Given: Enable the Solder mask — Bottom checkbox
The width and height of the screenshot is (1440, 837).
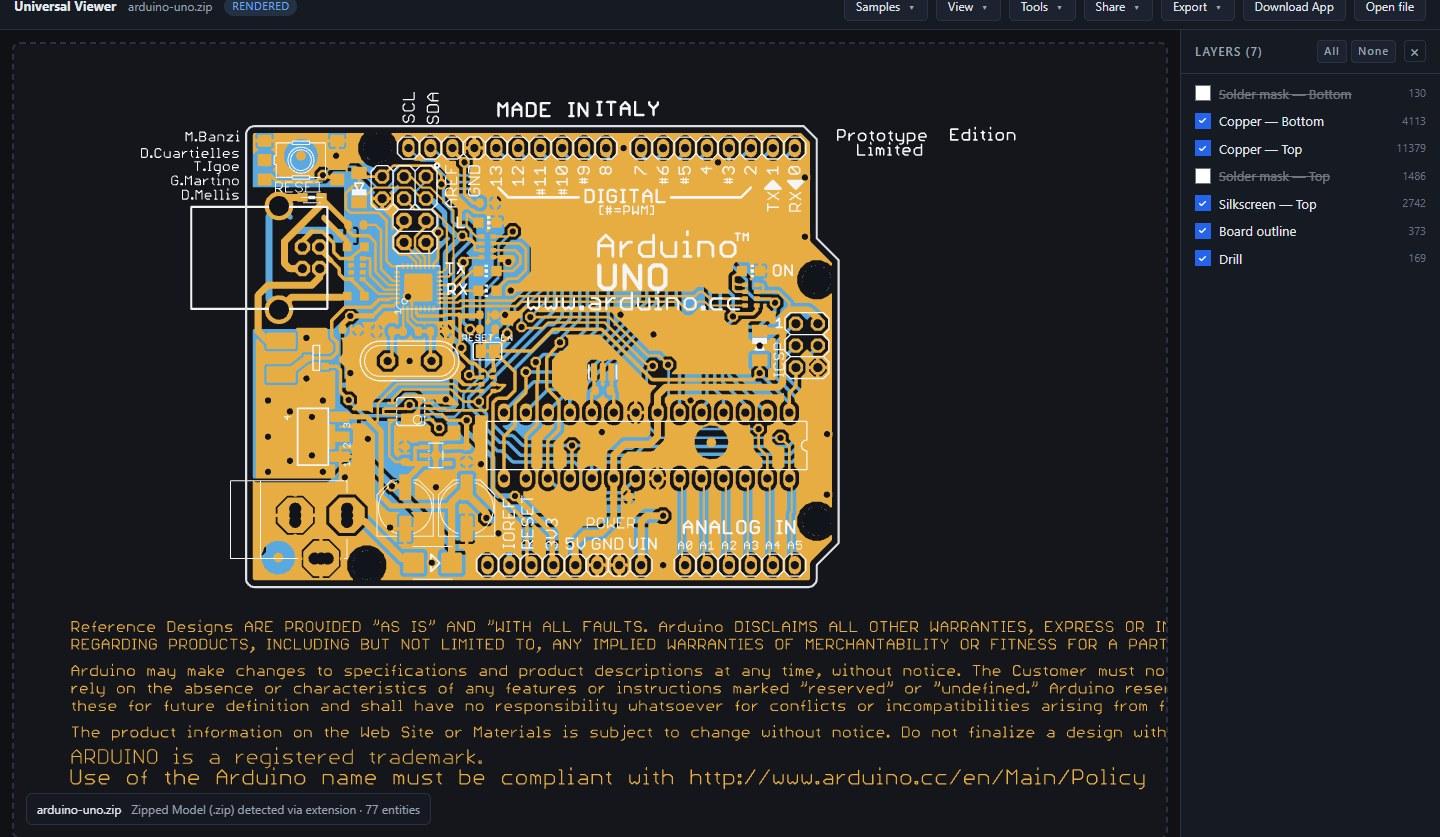Looking at the screenshot, I should coord(1203,93).
